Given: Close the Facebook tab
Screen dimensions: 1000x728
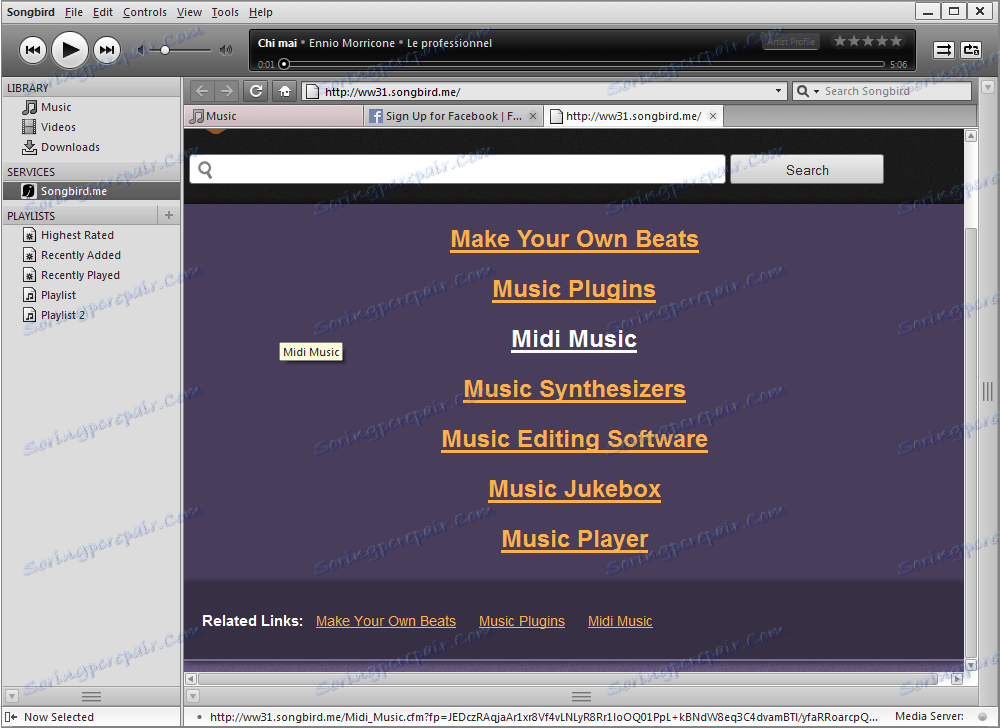Looking at the screenshot, I should pos(533,116).
